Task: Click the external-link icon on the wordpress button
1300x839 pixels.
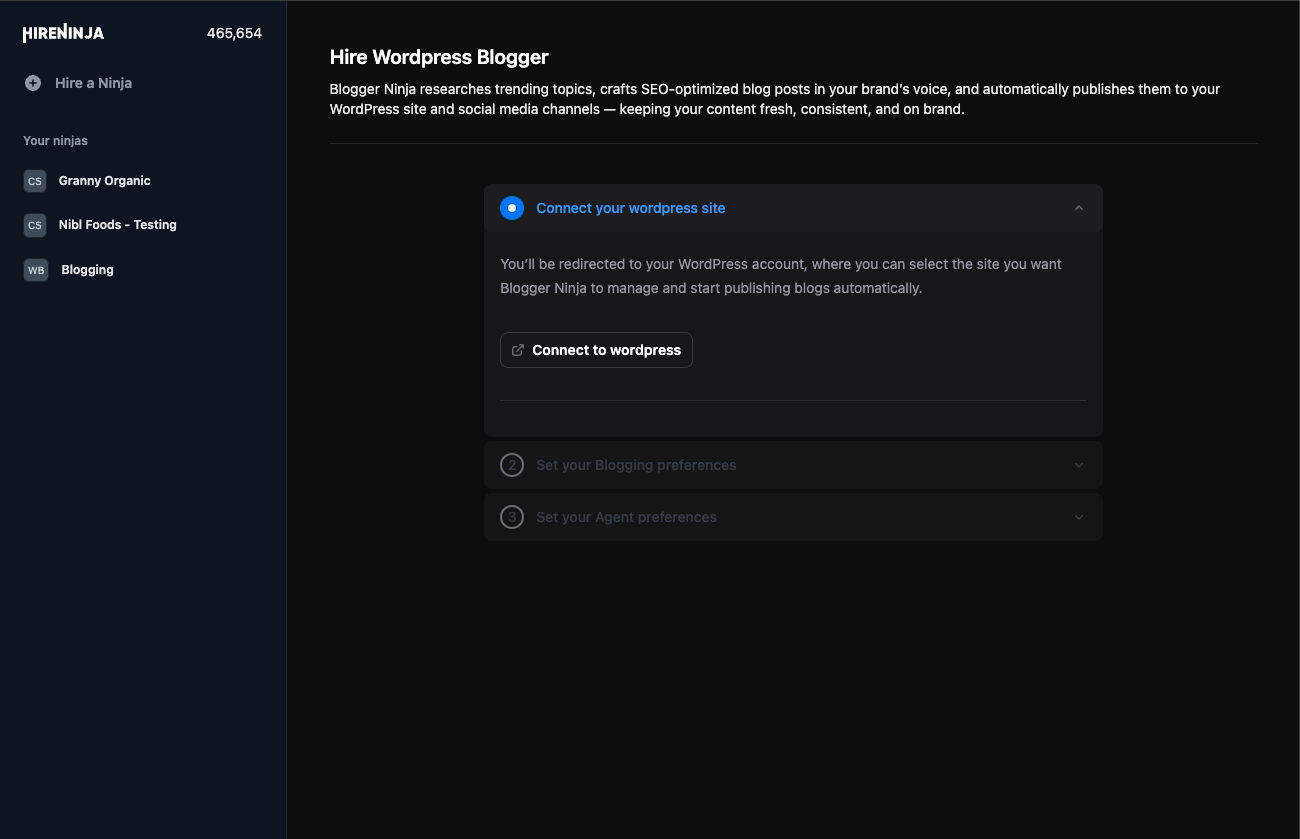Action: (517, 350)
